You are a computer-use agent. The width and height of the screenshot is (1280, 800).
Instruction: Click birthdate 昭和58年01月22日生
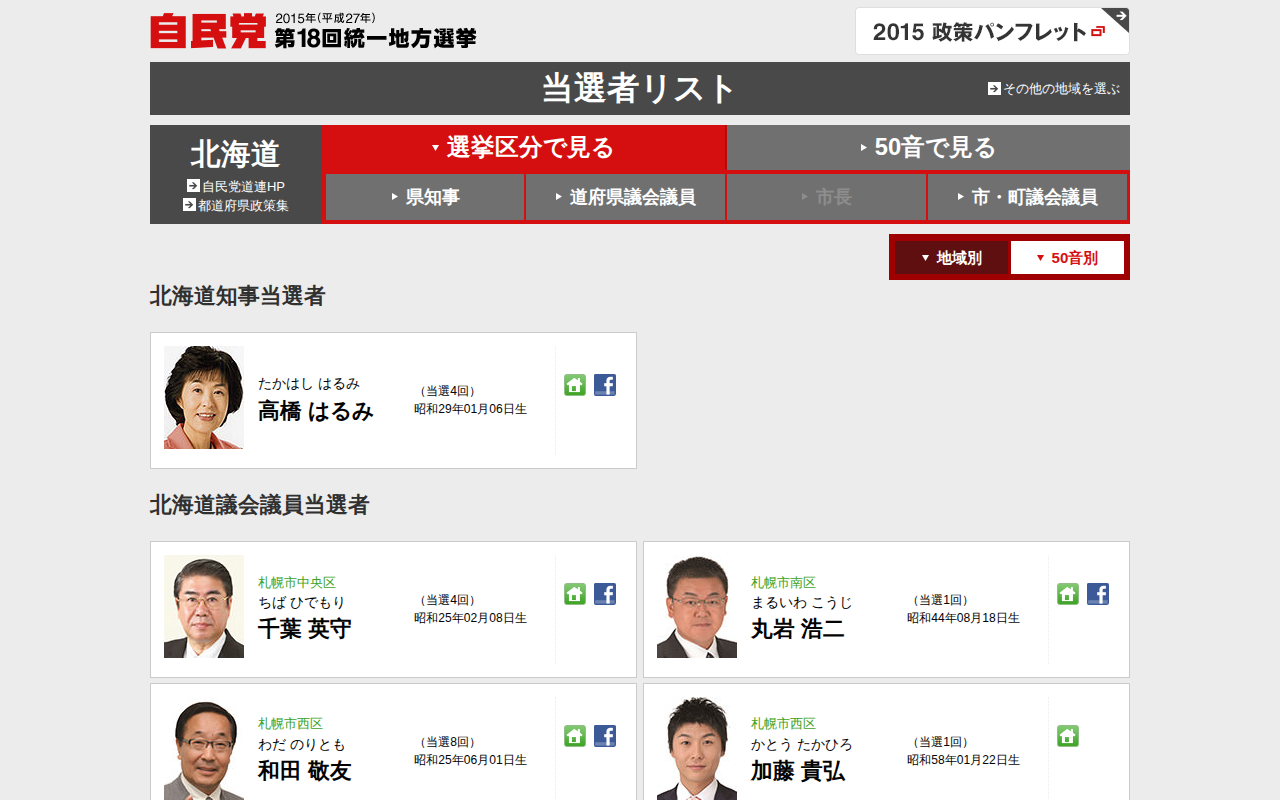pyautogui.click(x=964, y=760)
